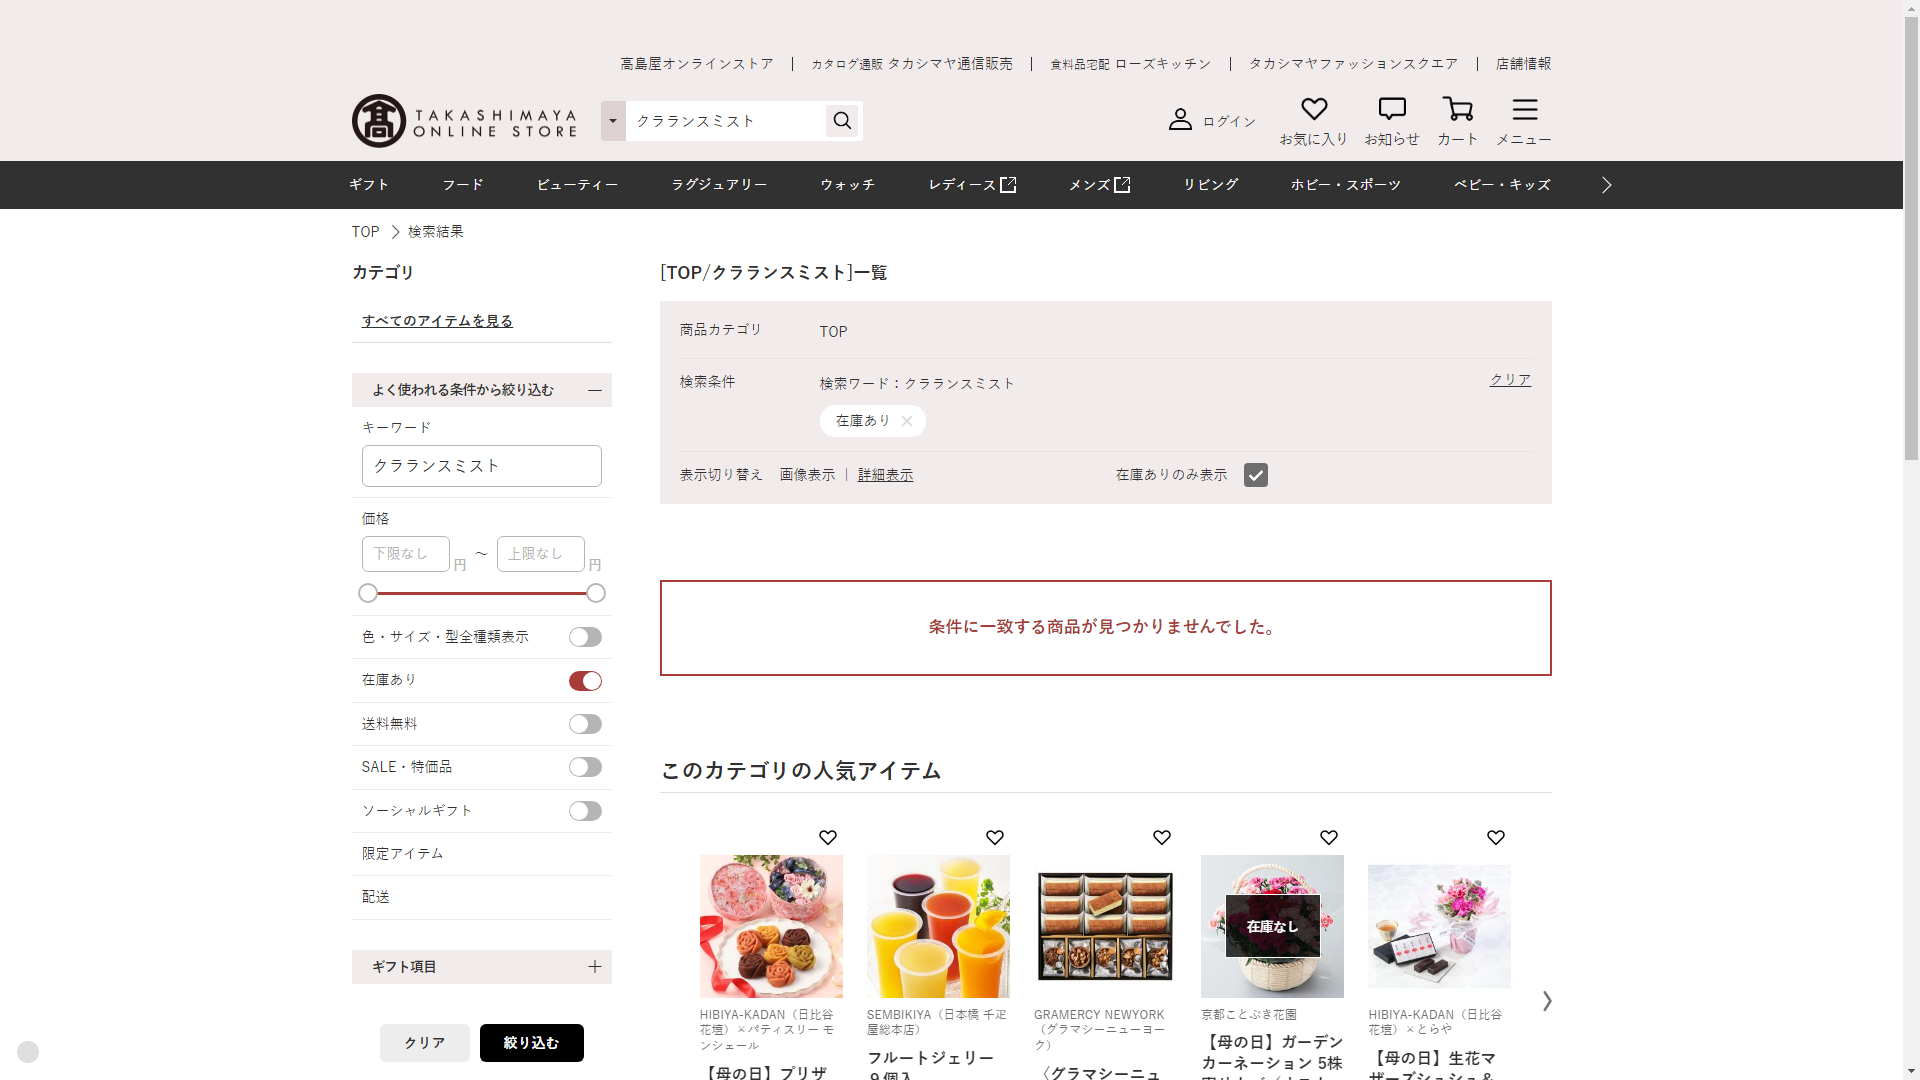This screenshot has width=1920, height=1080.
Task: Collapse よく使われる条件から絞り込む section
Action: point(594,390)
